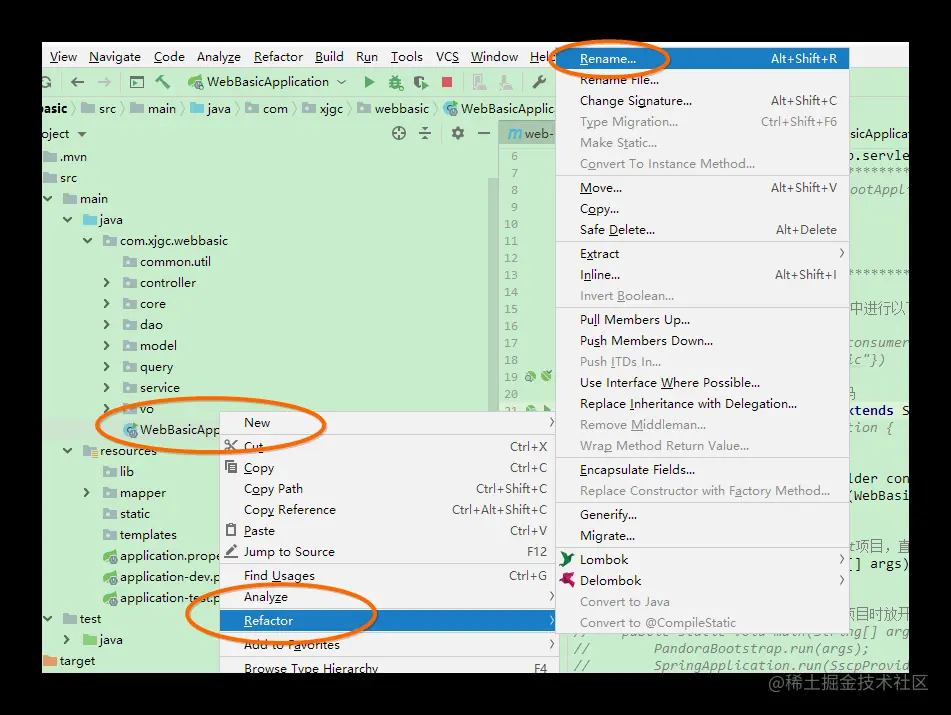Open the Build menu

coord(329,57)
